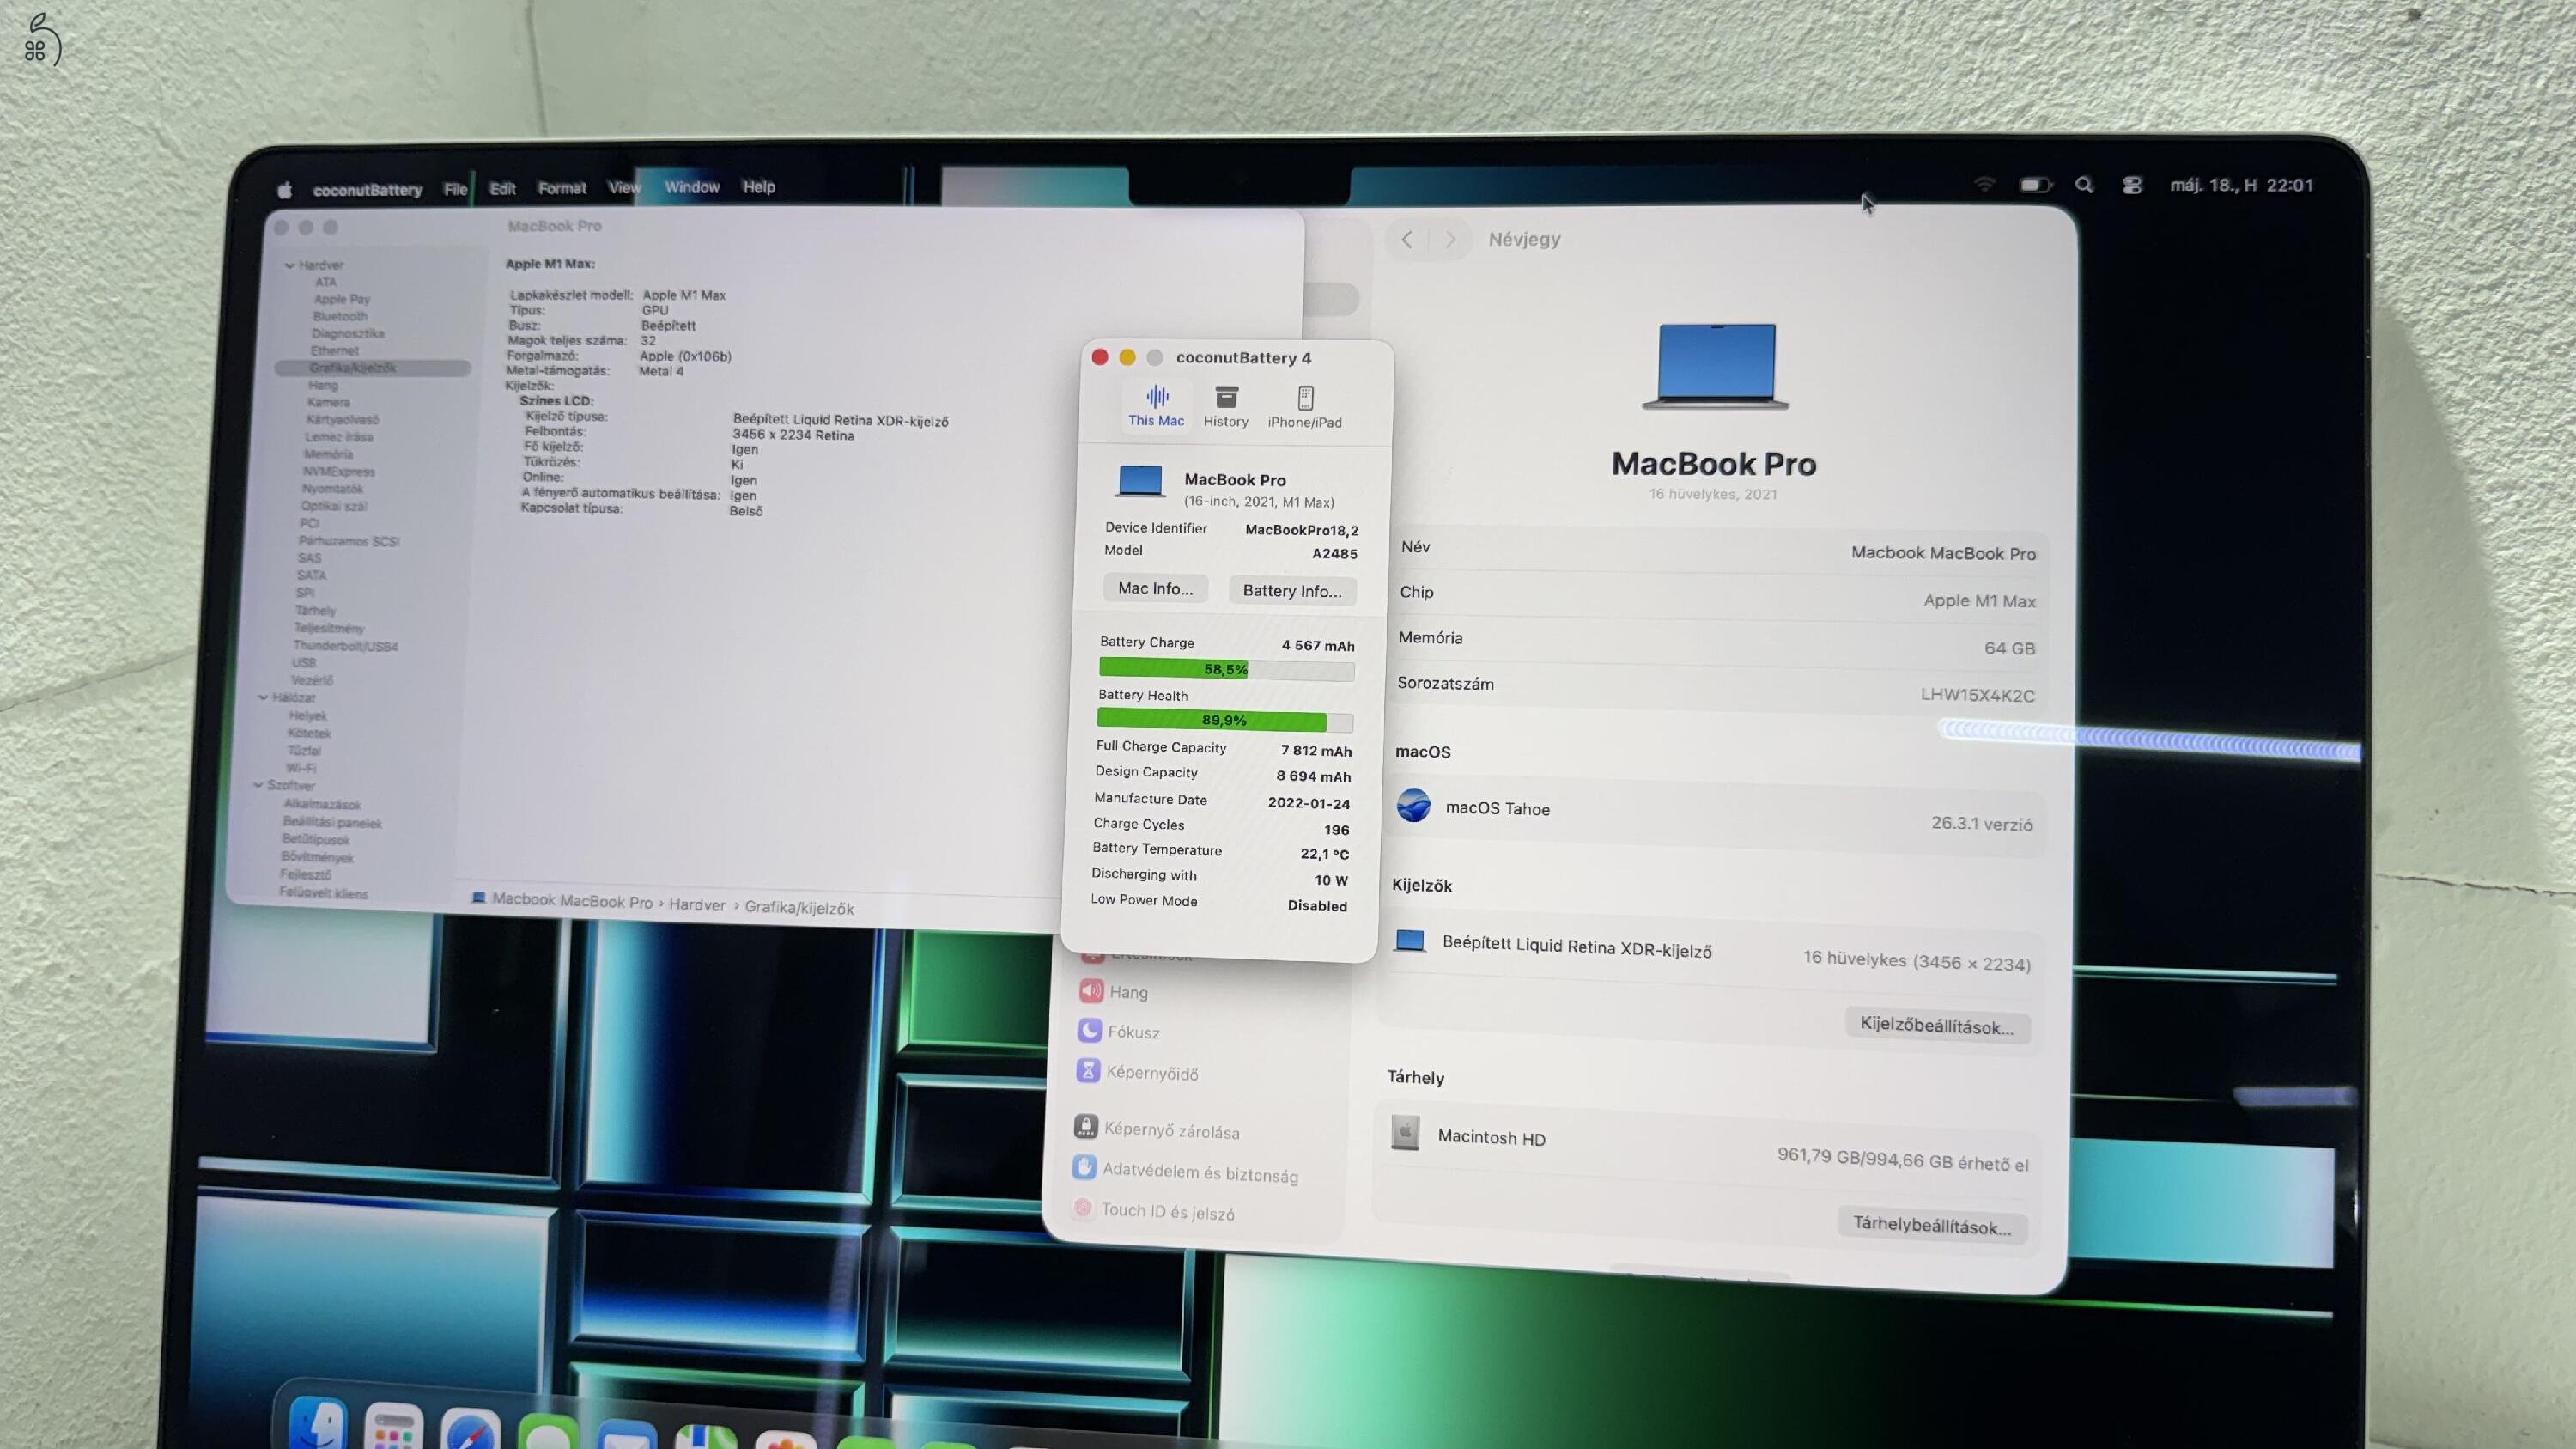Click the Kijelzőbeállítások... button

click(1937, 1025)
